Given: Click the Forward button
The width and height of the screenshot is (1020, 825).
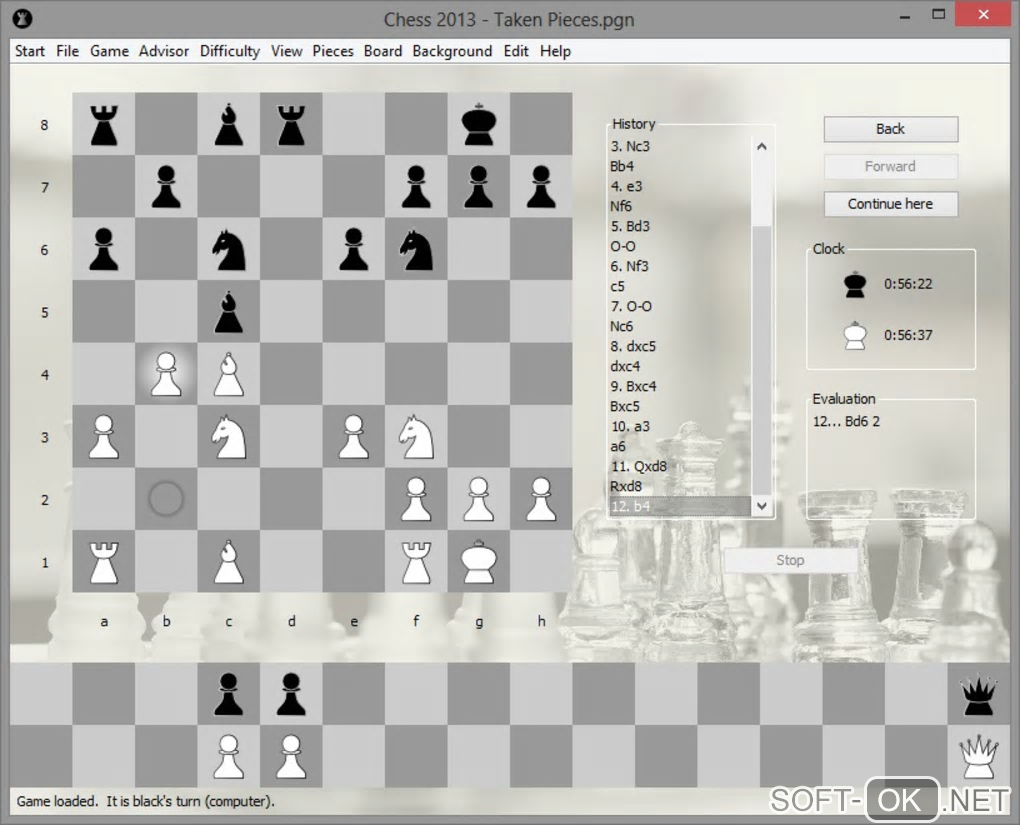Looking at the screenshot, I should pos(891,167).
